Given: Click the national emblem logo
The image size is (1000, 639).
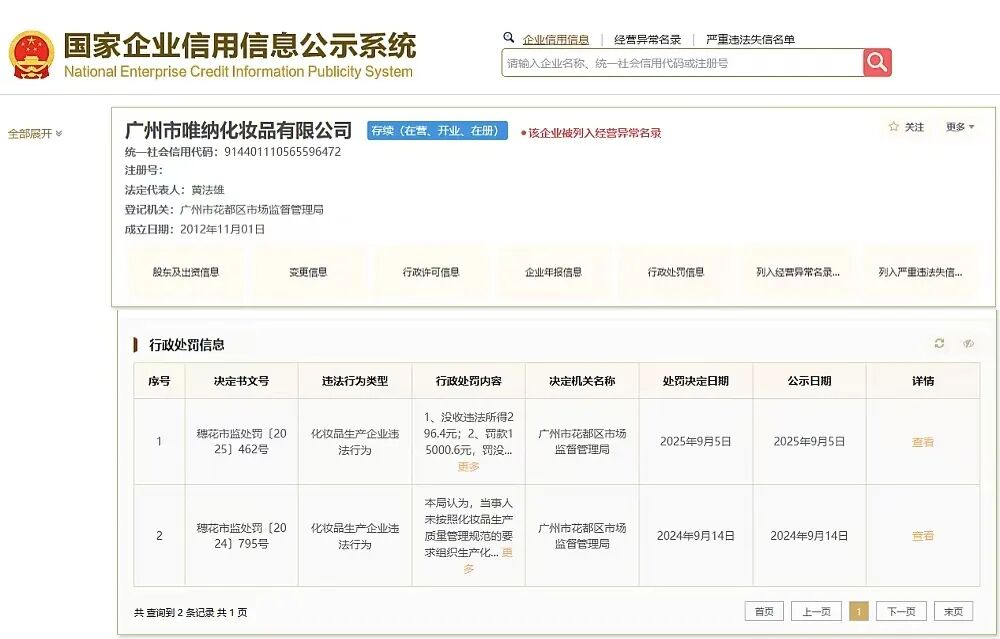Looking at the screenshot, I should [x=31, y=54].
